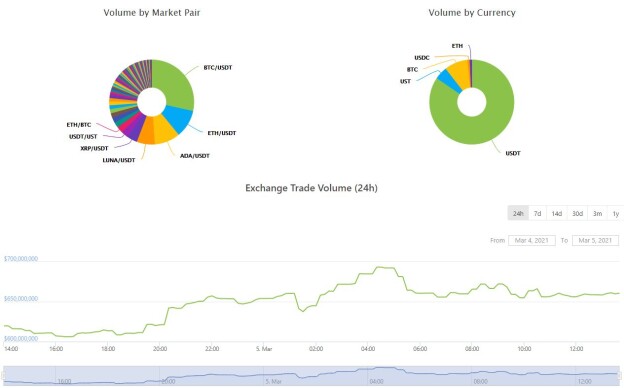Click the BTC/USDT green pie slice
624x388 pixels.
[x=175, y=84]
